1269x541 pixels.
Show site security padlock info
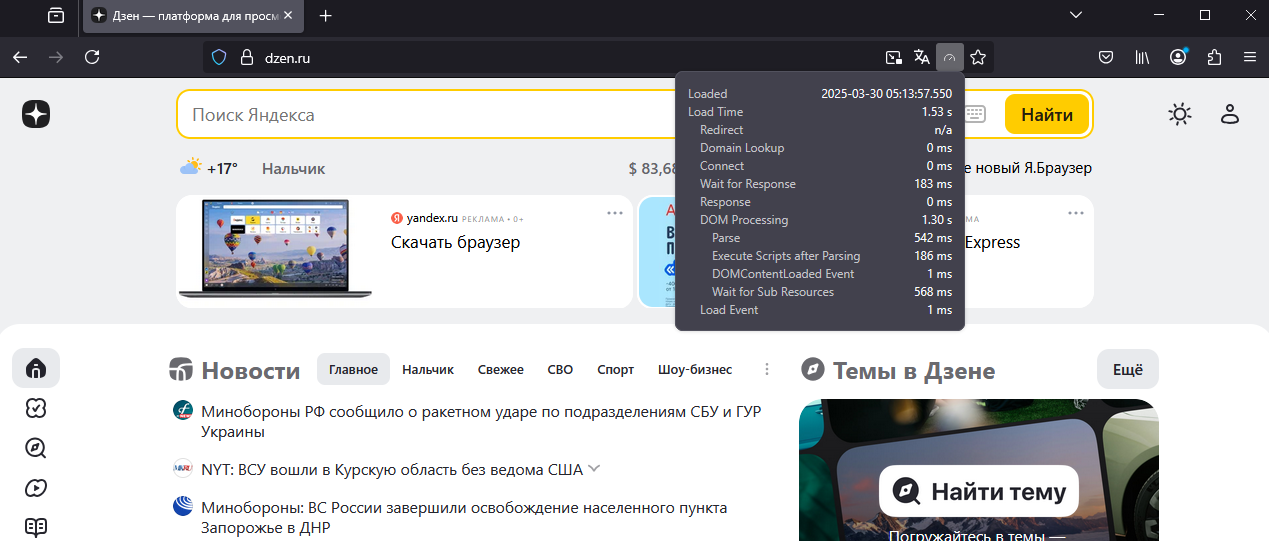pyautogui.click(x=246, y=58)
